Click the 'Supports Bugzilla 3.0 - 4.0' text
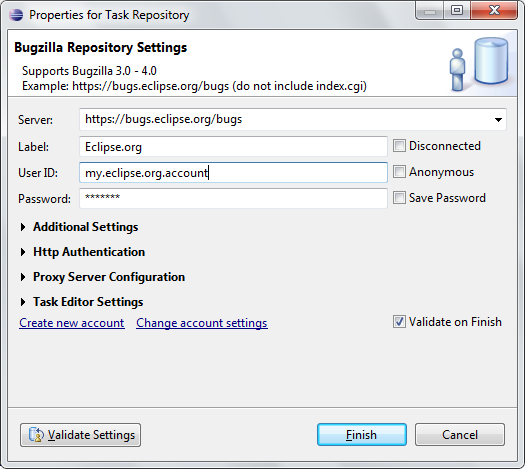Viewport: 525px width, 469px height. point(89,71)
